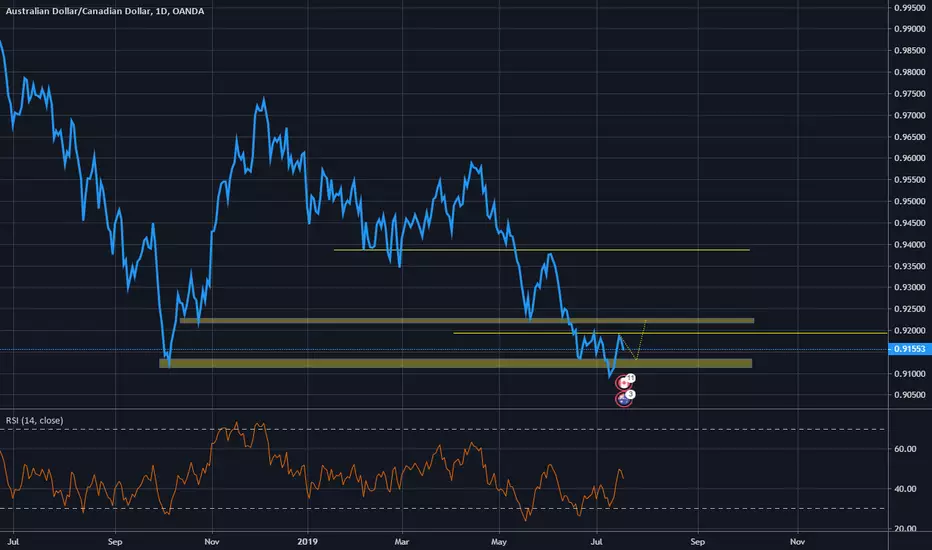The image size is (932, 550).
Task: Click the 0.91000 price axis label
Action: pyautogui.click(x=909, y=373)
